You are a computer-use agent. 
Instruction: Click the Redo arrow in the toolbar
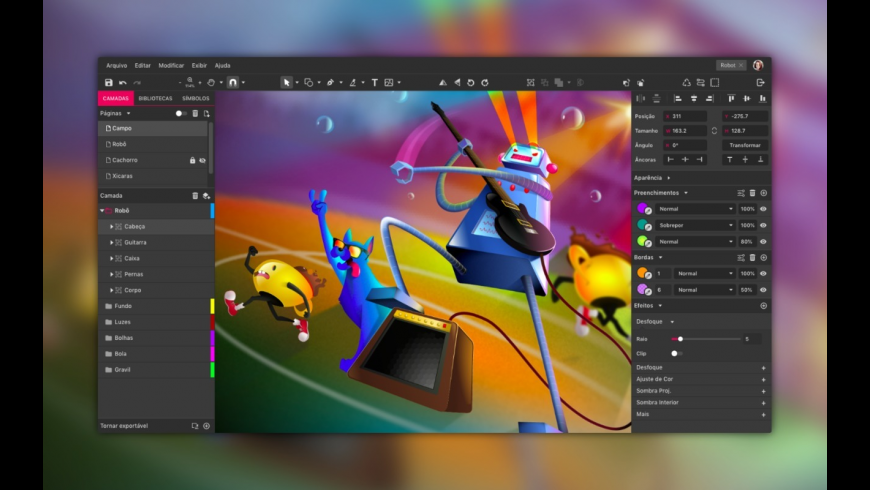[136, 83]
